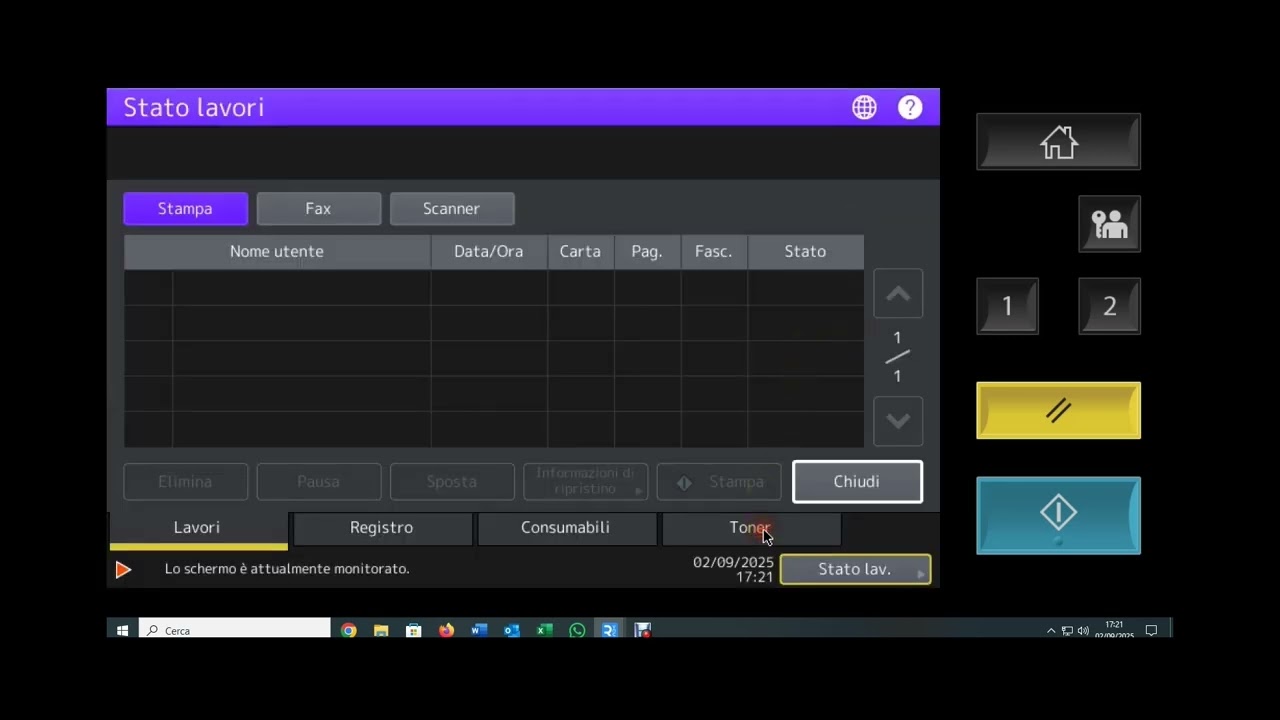Open Firefox from the taskbar
Viewport: 1280px width, 720px height.
click(446, 630)
